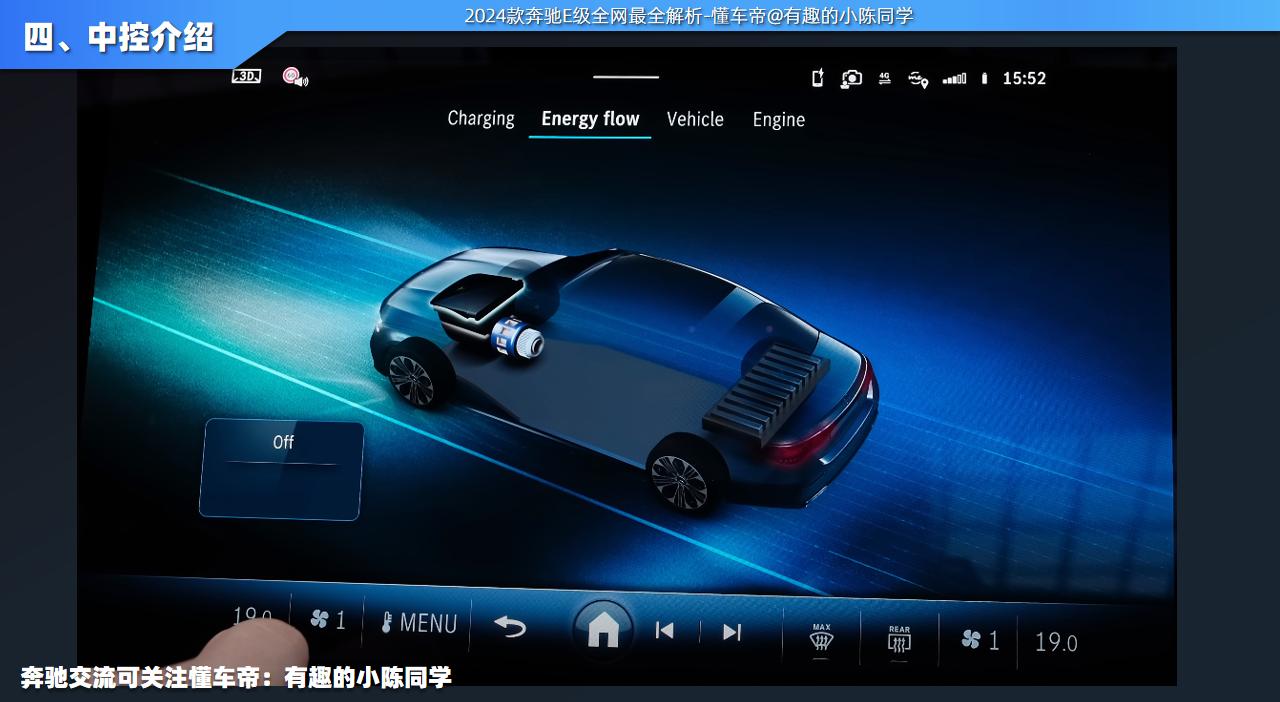Adjust driver side fan speed
Screen dimensions: 1280x702
tap(328, 620)
